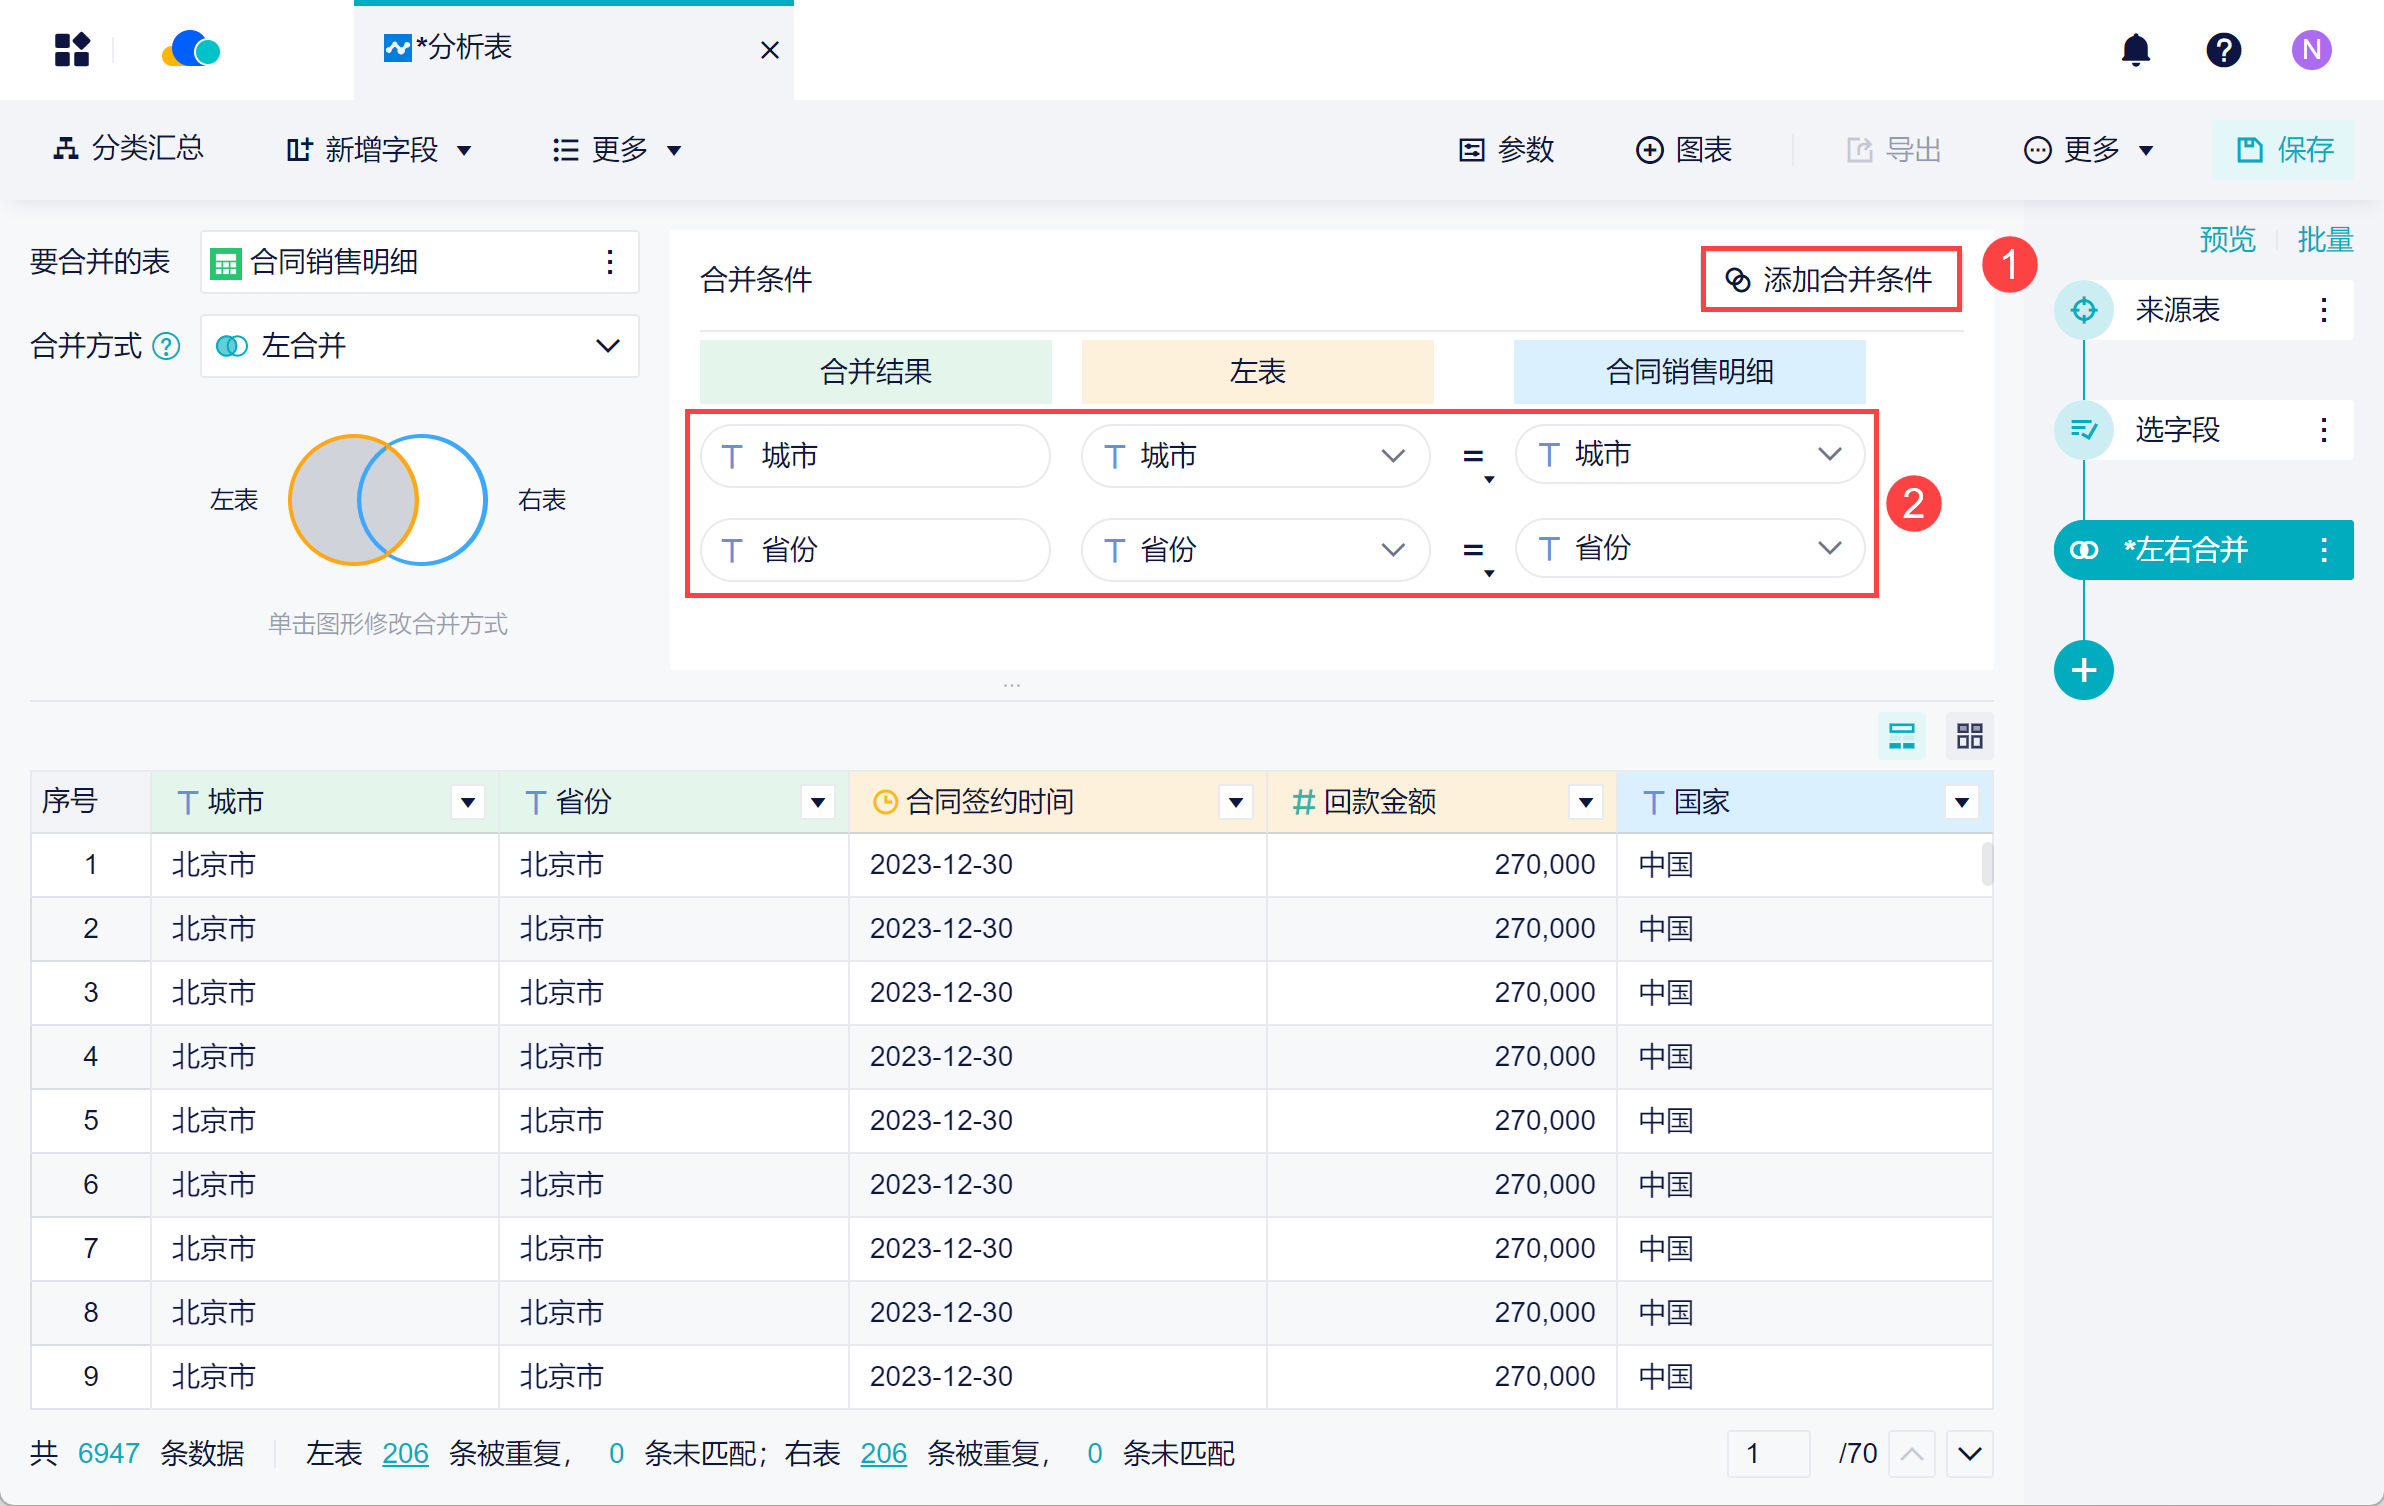Switch to list table view icon

click(x=1901, y=737)
